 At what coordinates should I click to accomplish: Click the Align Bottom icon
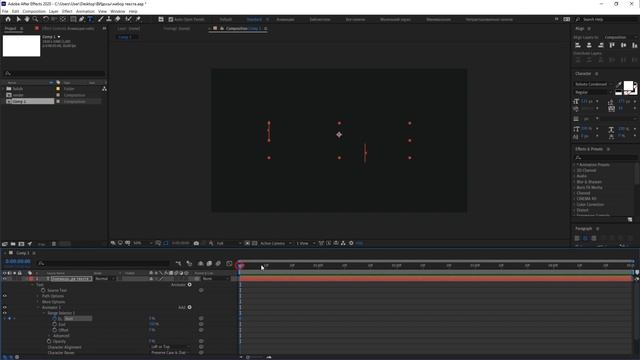point(635,45)
